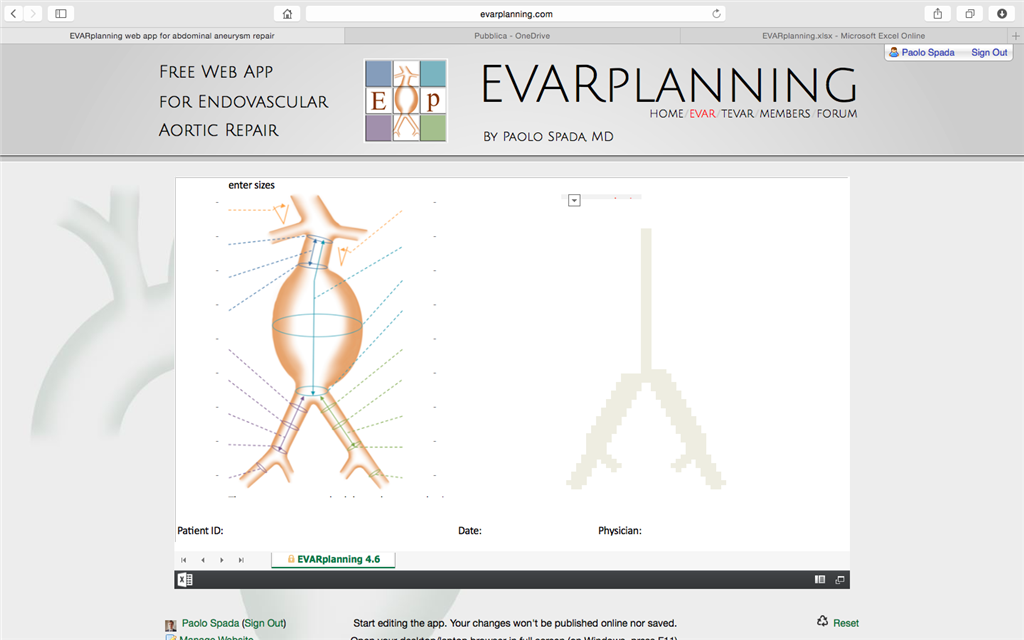Toggle the Safari sidebar icon
This screenshot has height=640, width=1024.
pos(60,13)
